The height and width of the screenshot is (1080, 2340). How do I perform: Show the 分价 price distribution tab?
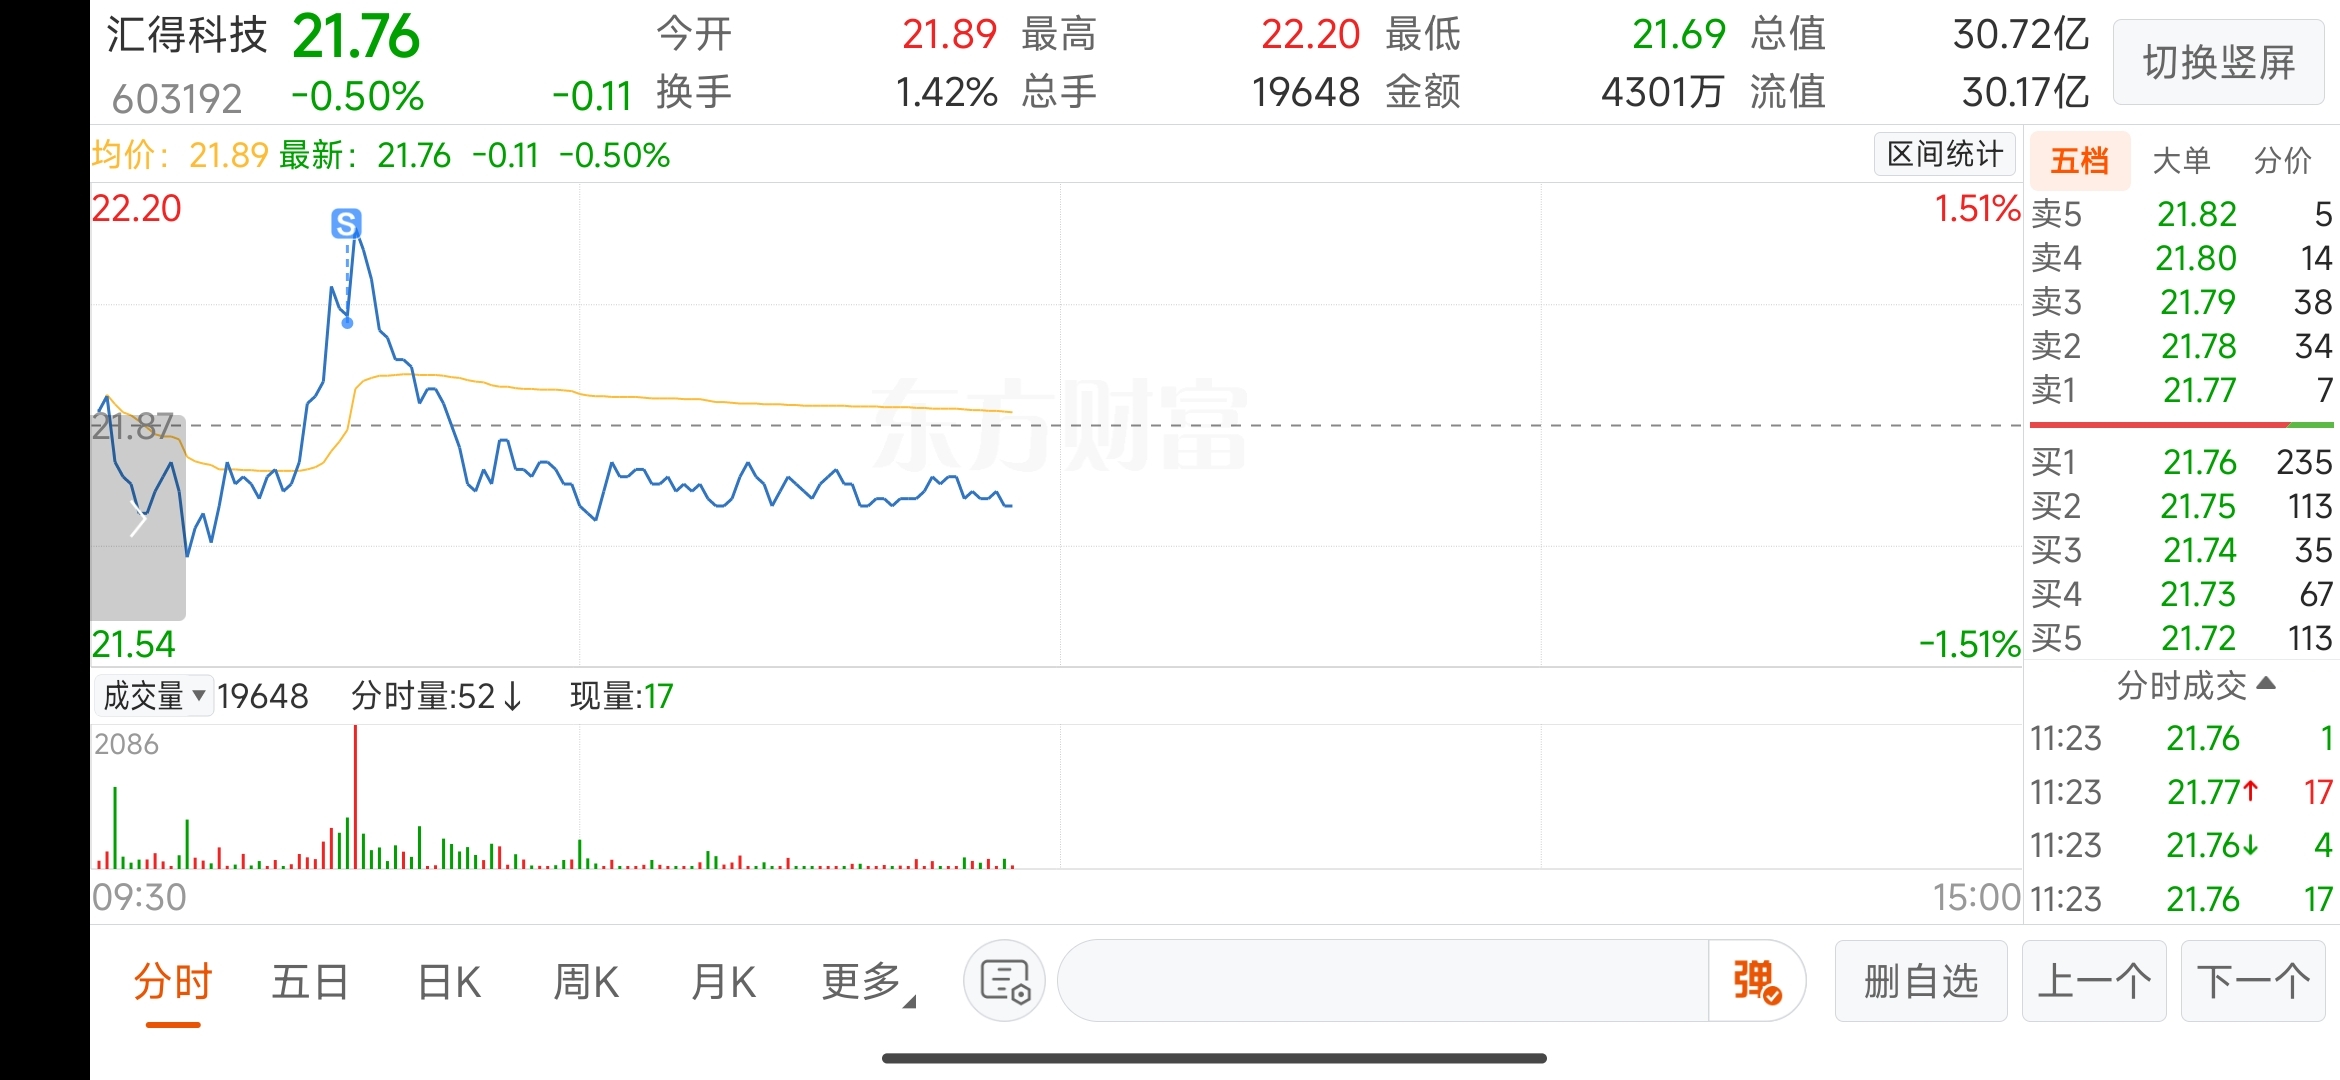(2283, 160)
